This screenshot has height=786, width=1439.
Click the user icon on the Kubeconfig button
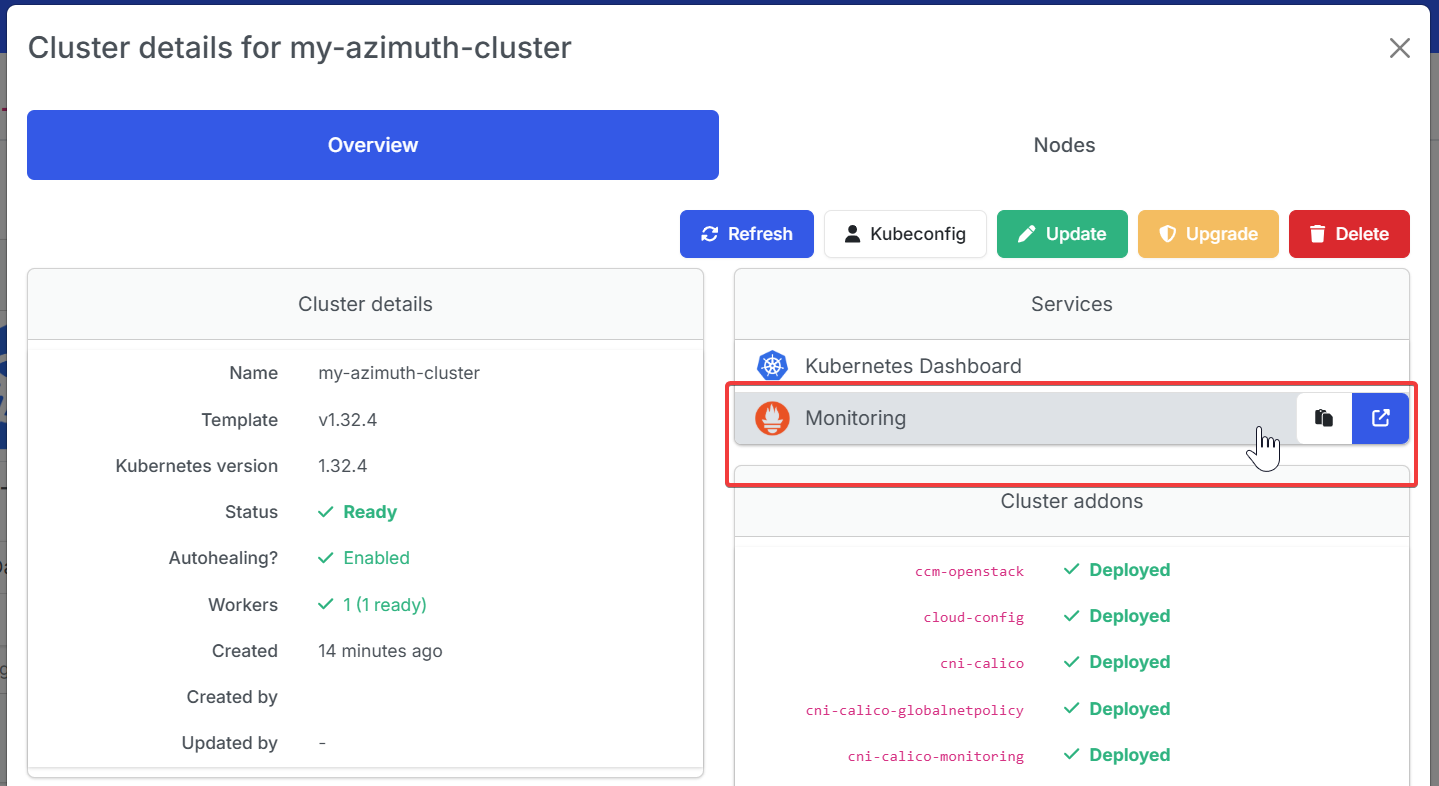(x=852, y=234)
